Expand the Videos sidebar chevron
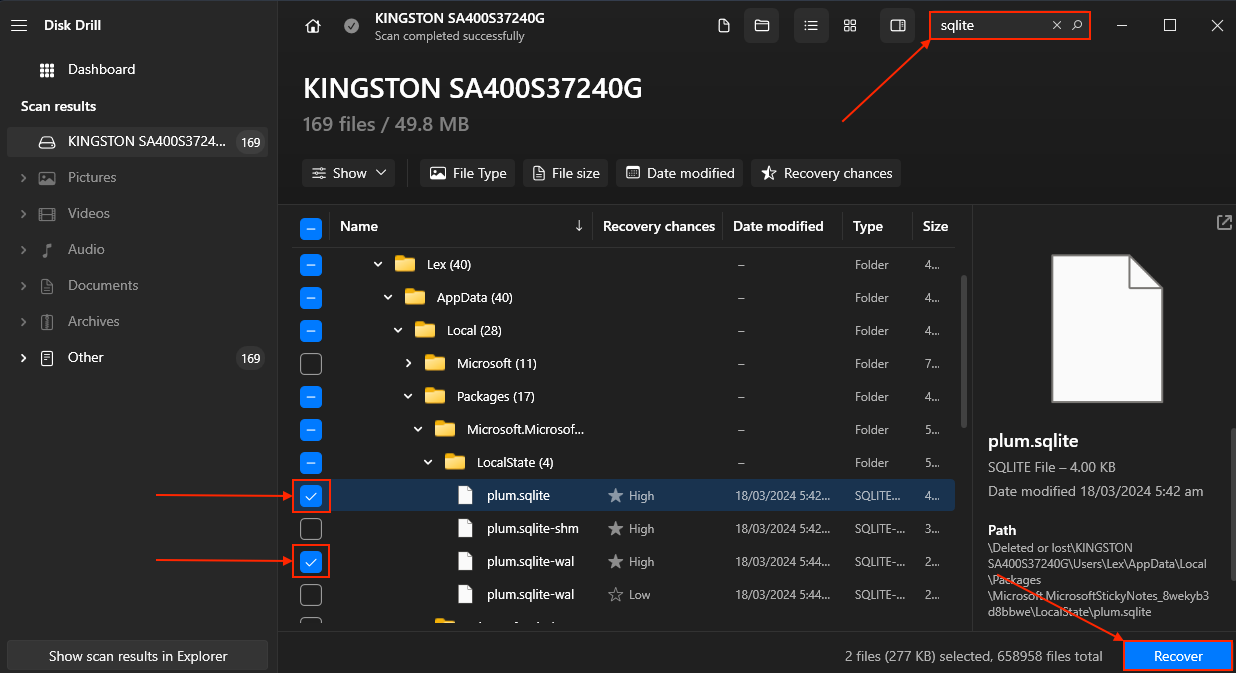1236x673 pixels. [x=23, y=213]
